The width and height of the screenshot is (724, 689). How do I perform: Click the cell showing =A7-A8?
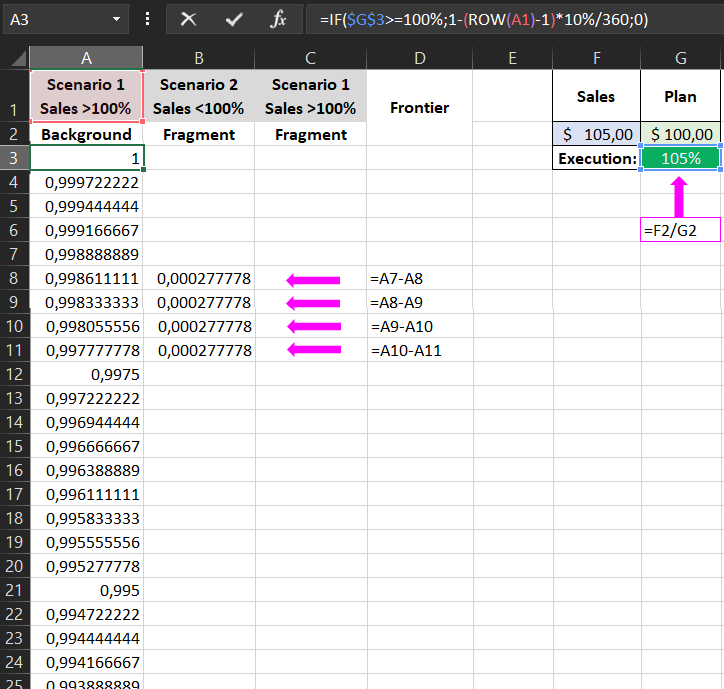point(419,278)
